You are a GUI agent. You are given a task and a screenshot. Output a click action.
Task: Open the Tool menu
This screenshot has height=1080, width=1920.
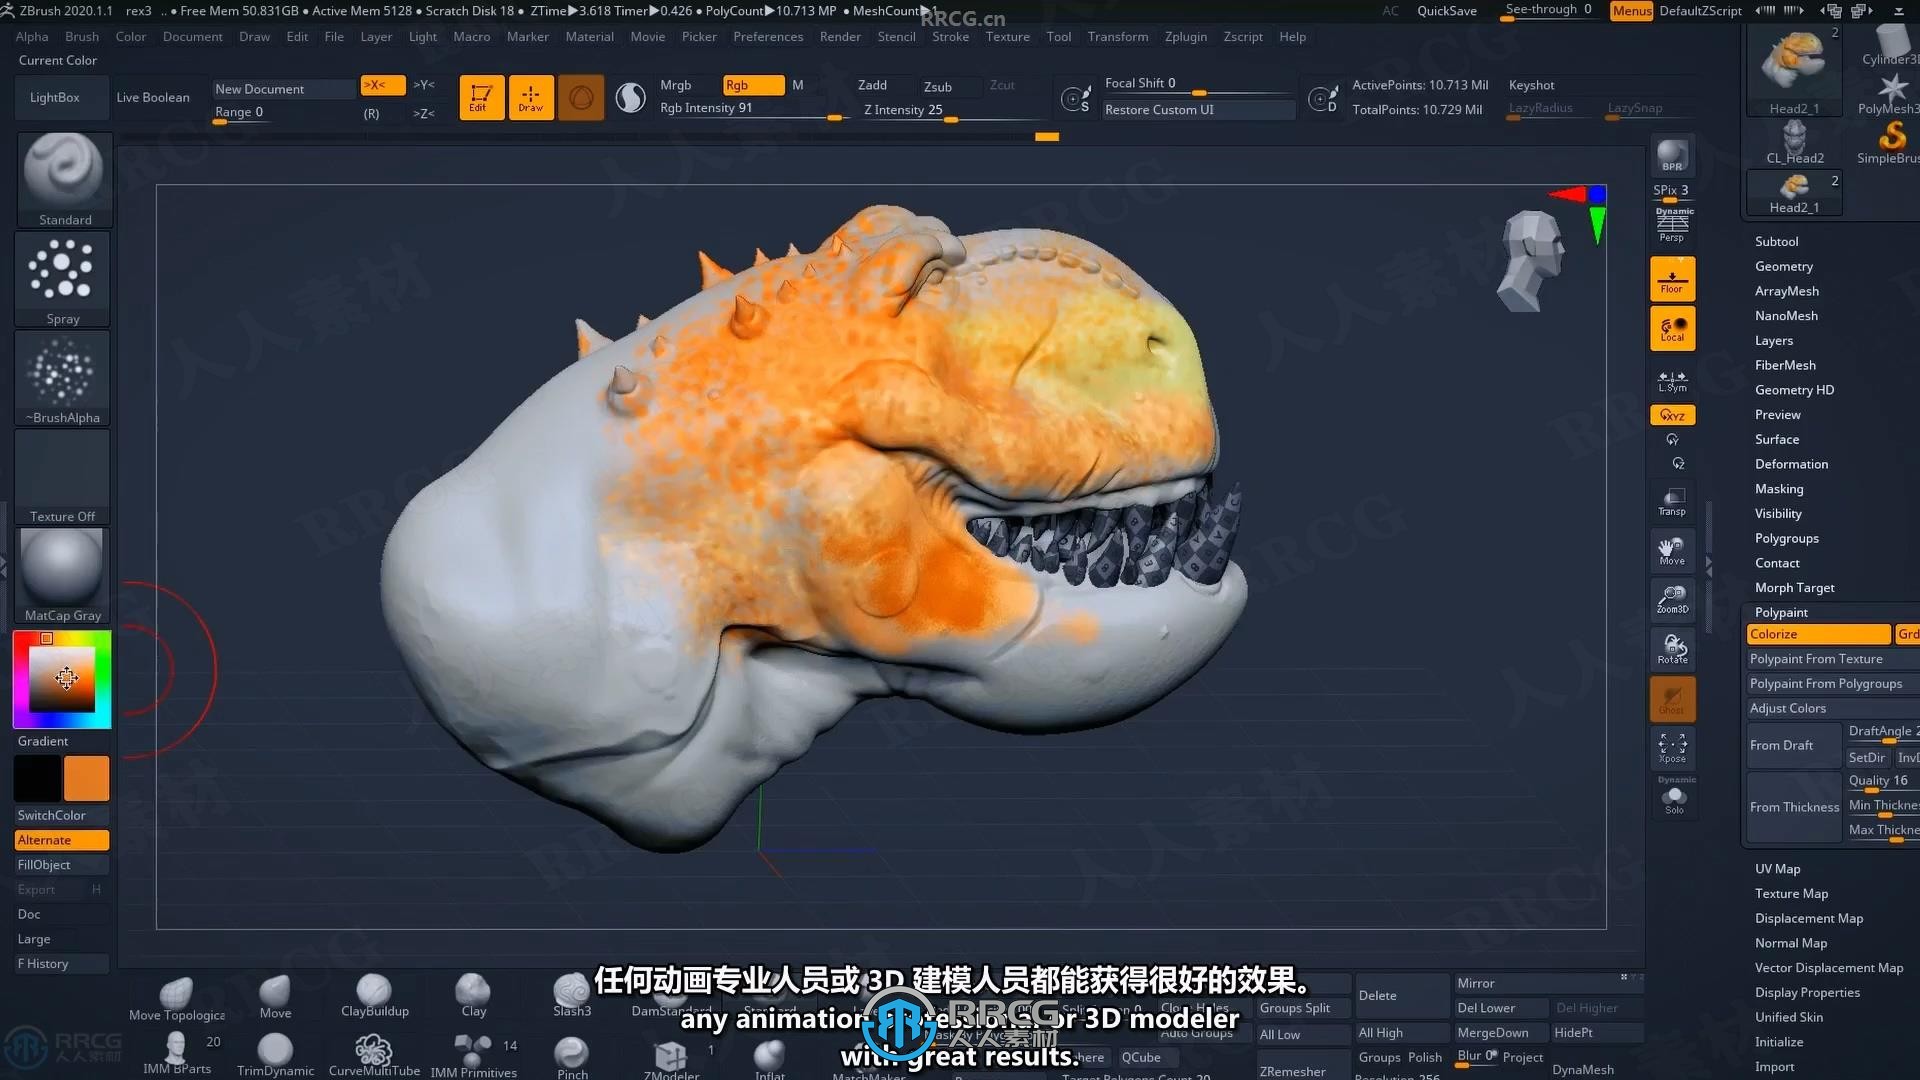[1058, 36]
